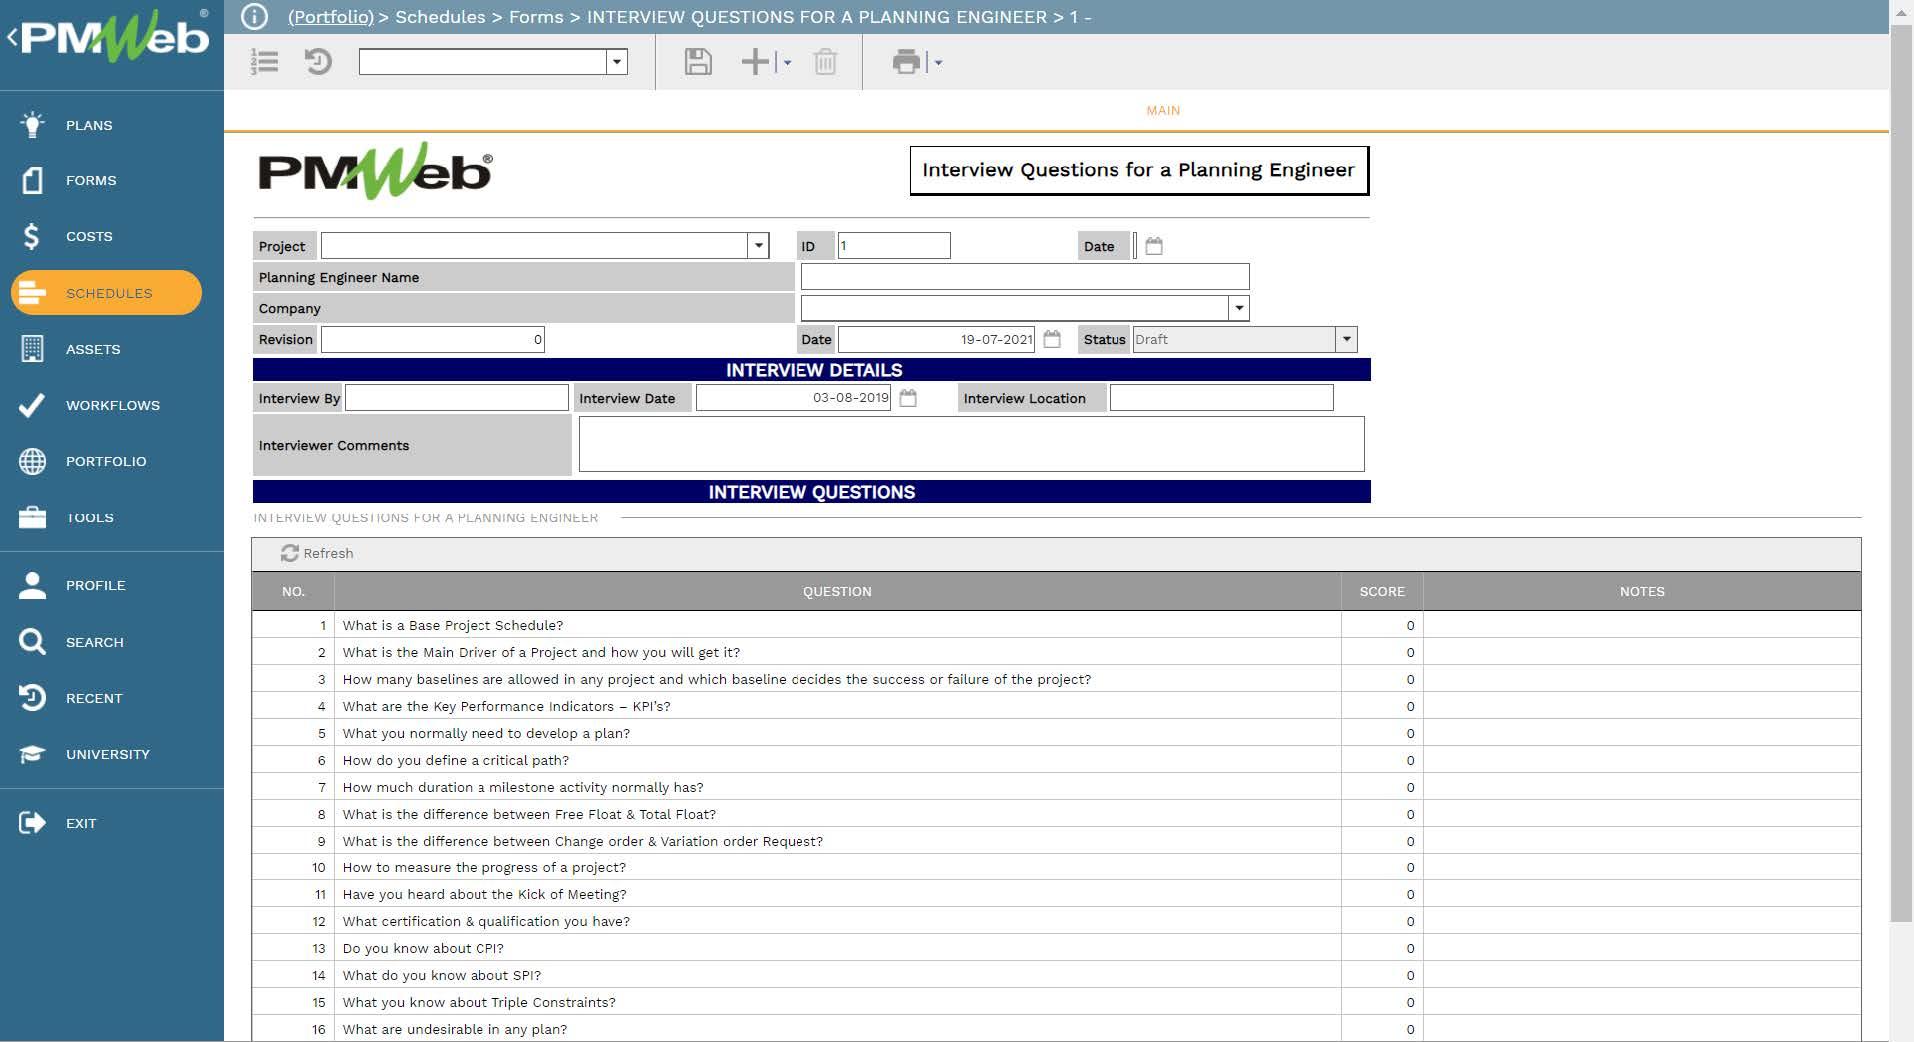Image resolution: width=1914 pixels, height=1042 pixels.
Task: Click the Planning Engineer Name input field
Action: pyautogui.click(x=1024, y=277)
